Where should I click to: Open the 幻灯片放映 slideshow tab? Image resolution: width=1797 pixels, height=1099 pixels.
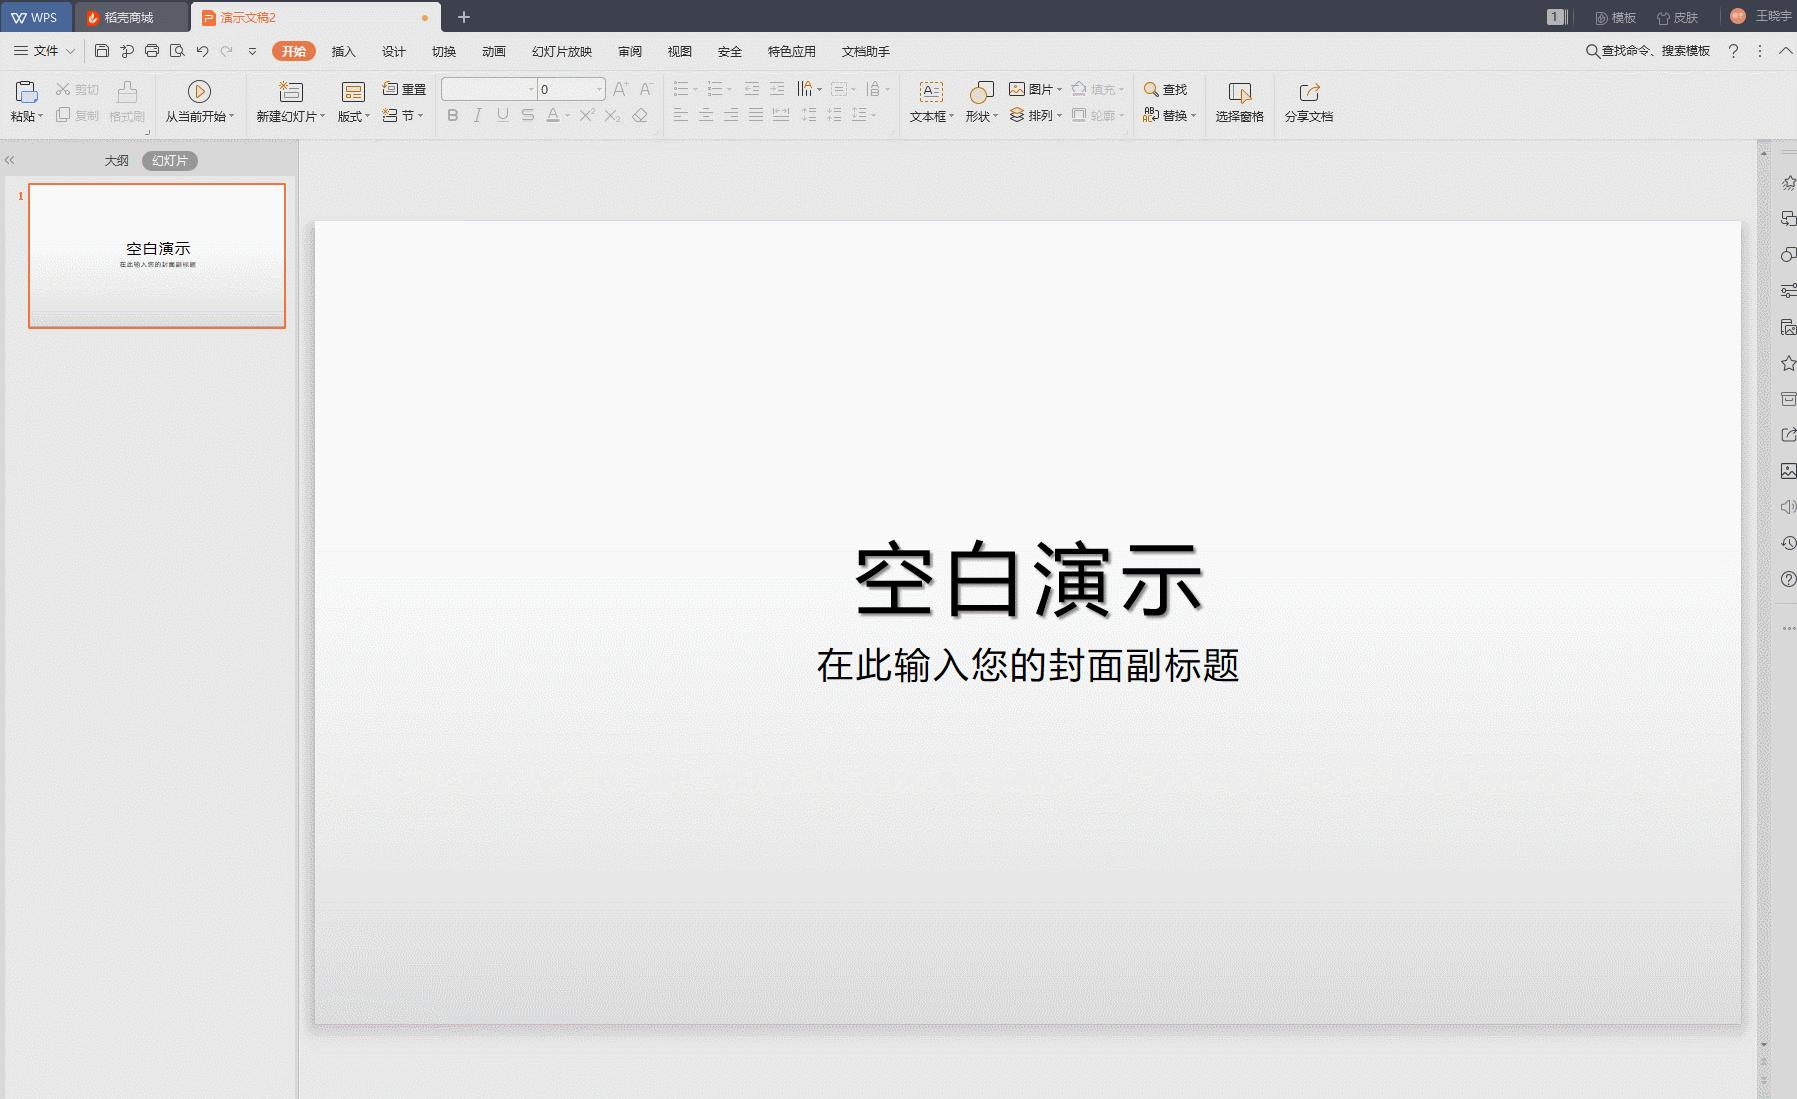[561, 51]
